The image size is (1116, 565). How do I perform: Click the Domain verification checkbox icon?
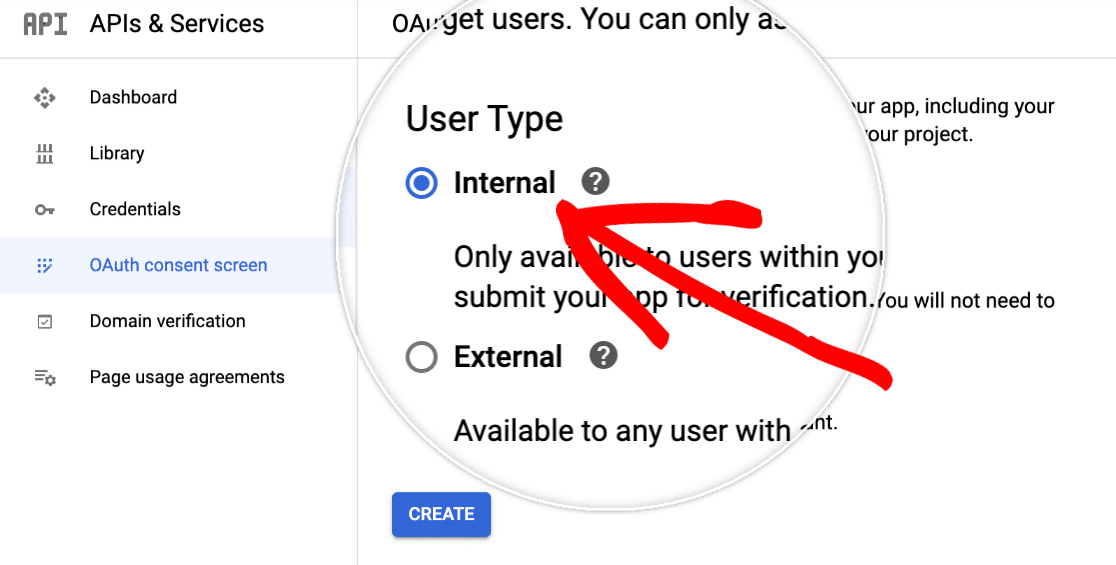click(45, 322)
